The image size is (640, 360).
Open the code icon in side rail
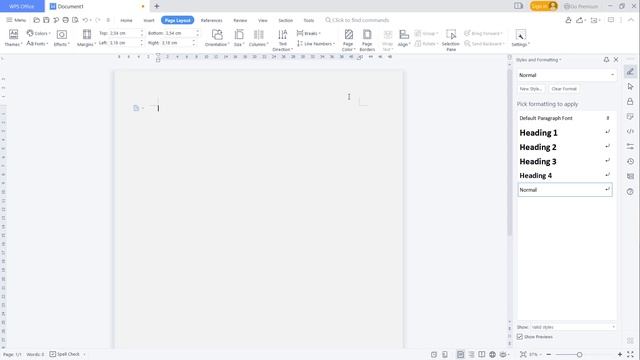(630, 131)
